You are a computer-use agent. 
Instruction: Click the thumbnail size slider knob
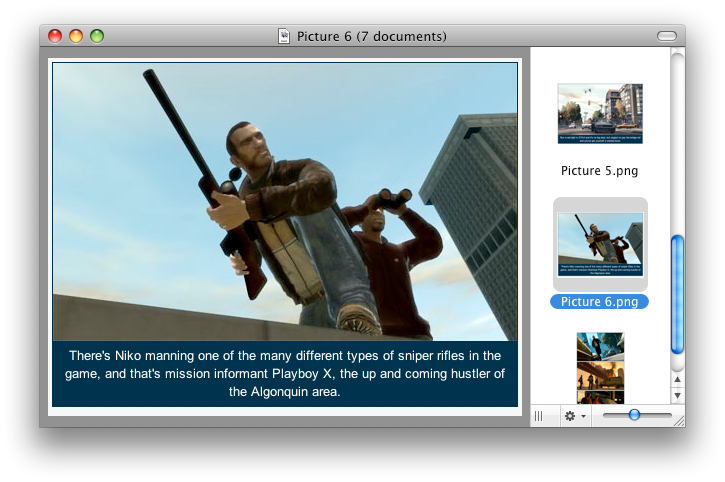[634, 415]
